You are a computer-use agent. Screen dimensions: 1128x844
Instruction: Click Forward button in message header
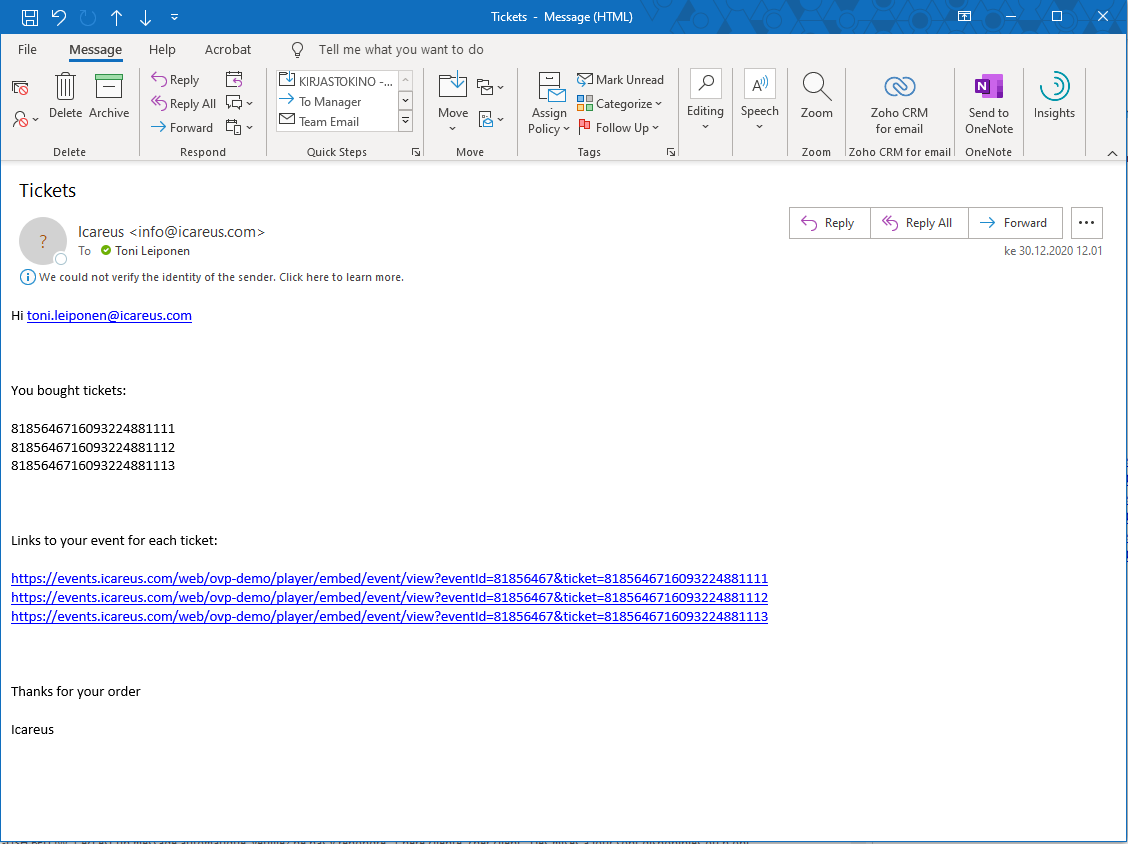tap(1015, 223)
